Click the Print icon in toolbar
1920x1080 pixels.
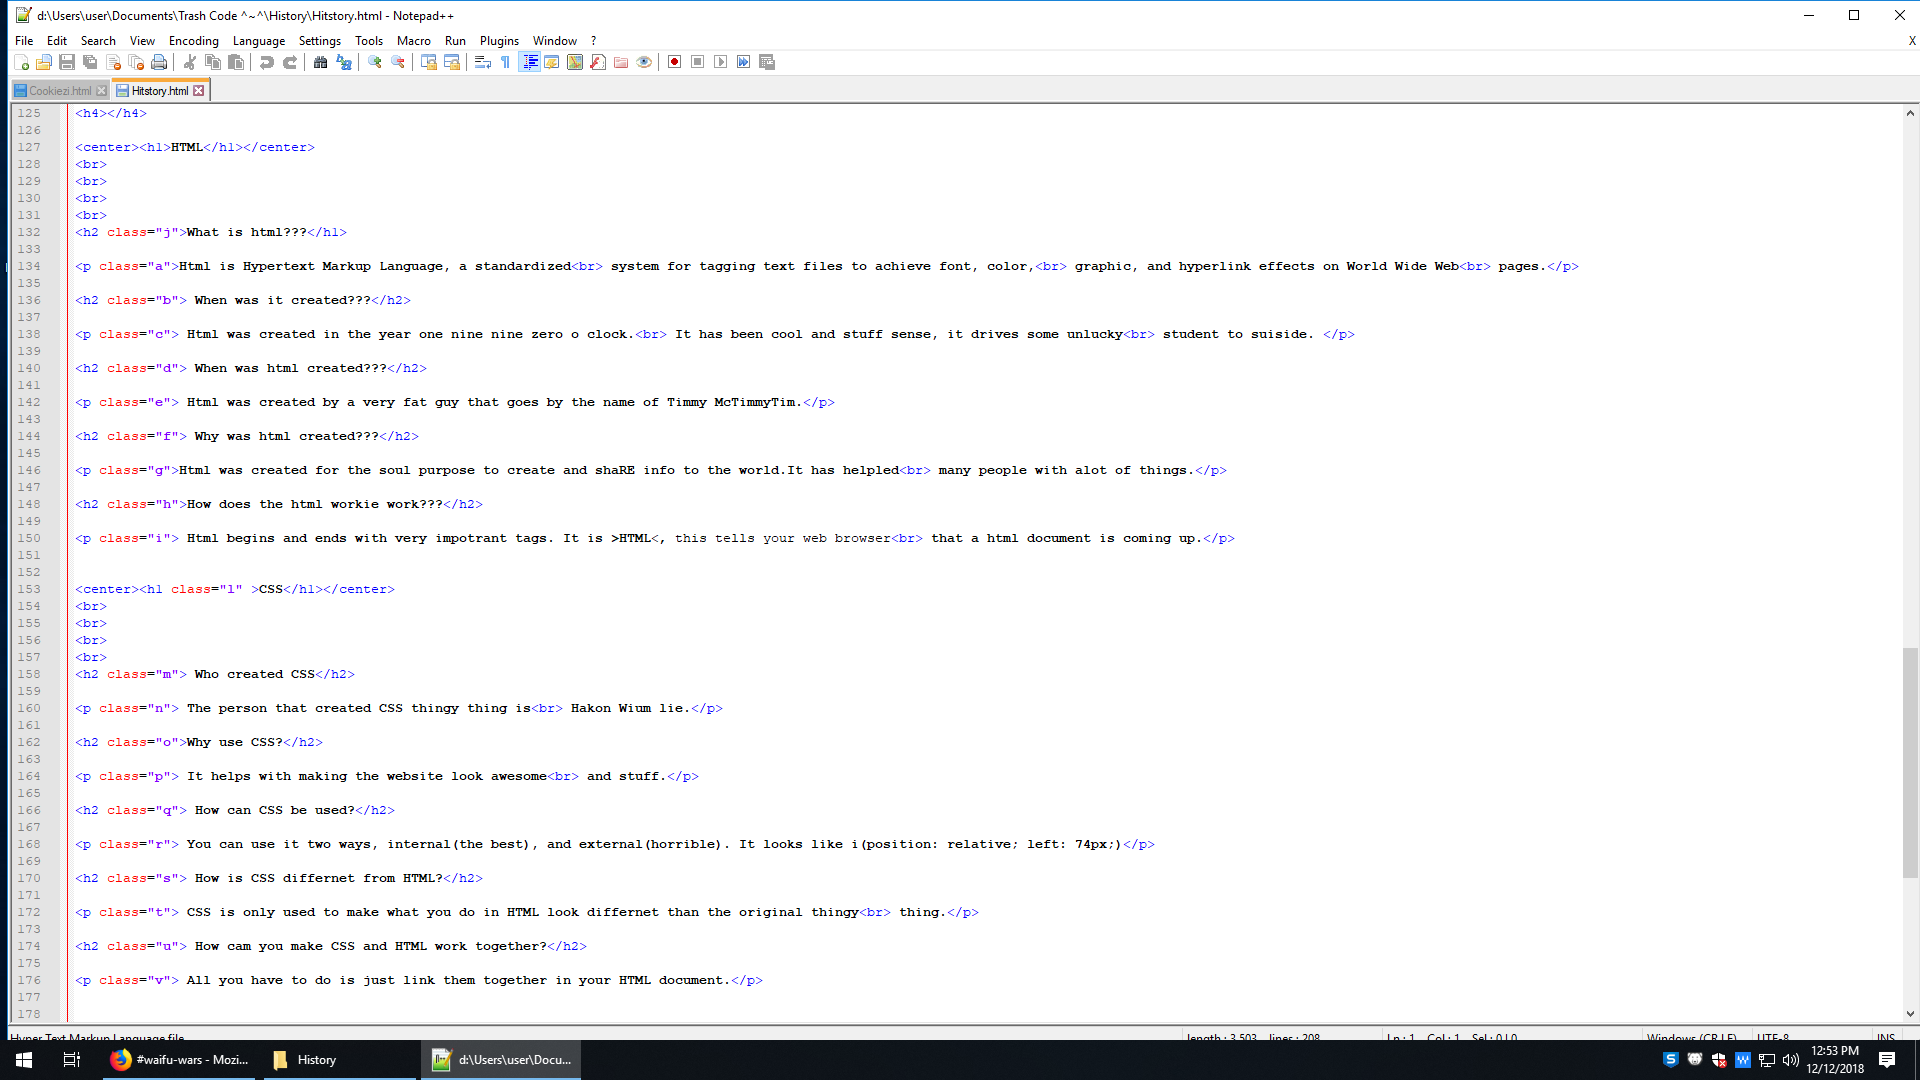coord(159,62)
